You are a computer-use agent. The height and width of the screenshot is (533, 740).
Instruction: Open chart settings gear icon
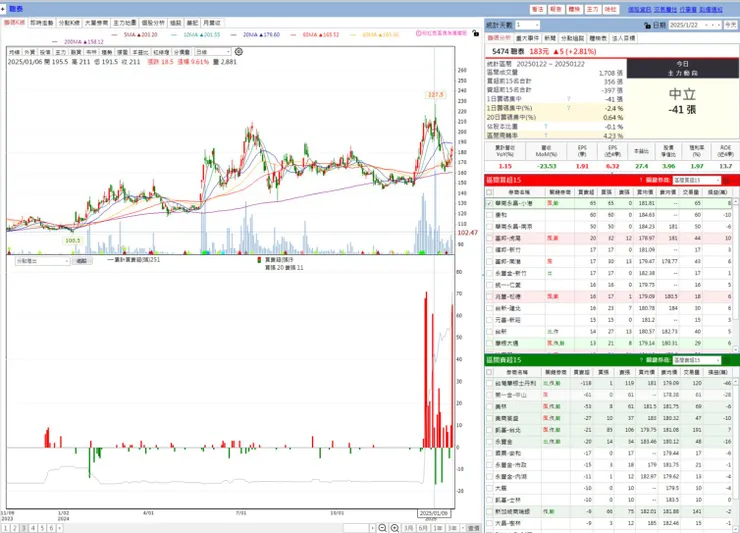tap(239, 51)
